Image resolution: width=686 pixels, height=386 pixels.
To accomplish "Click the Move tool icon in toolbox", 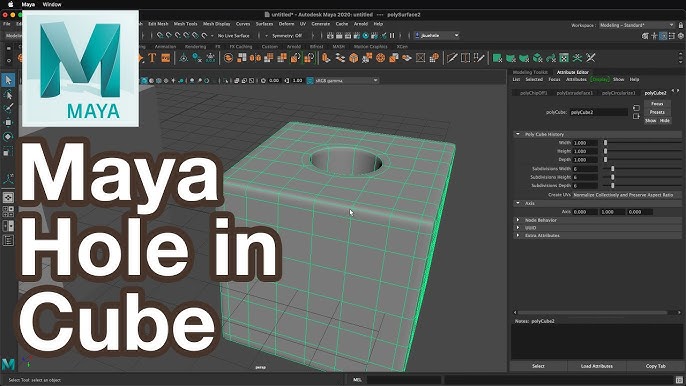I will 8,123.
